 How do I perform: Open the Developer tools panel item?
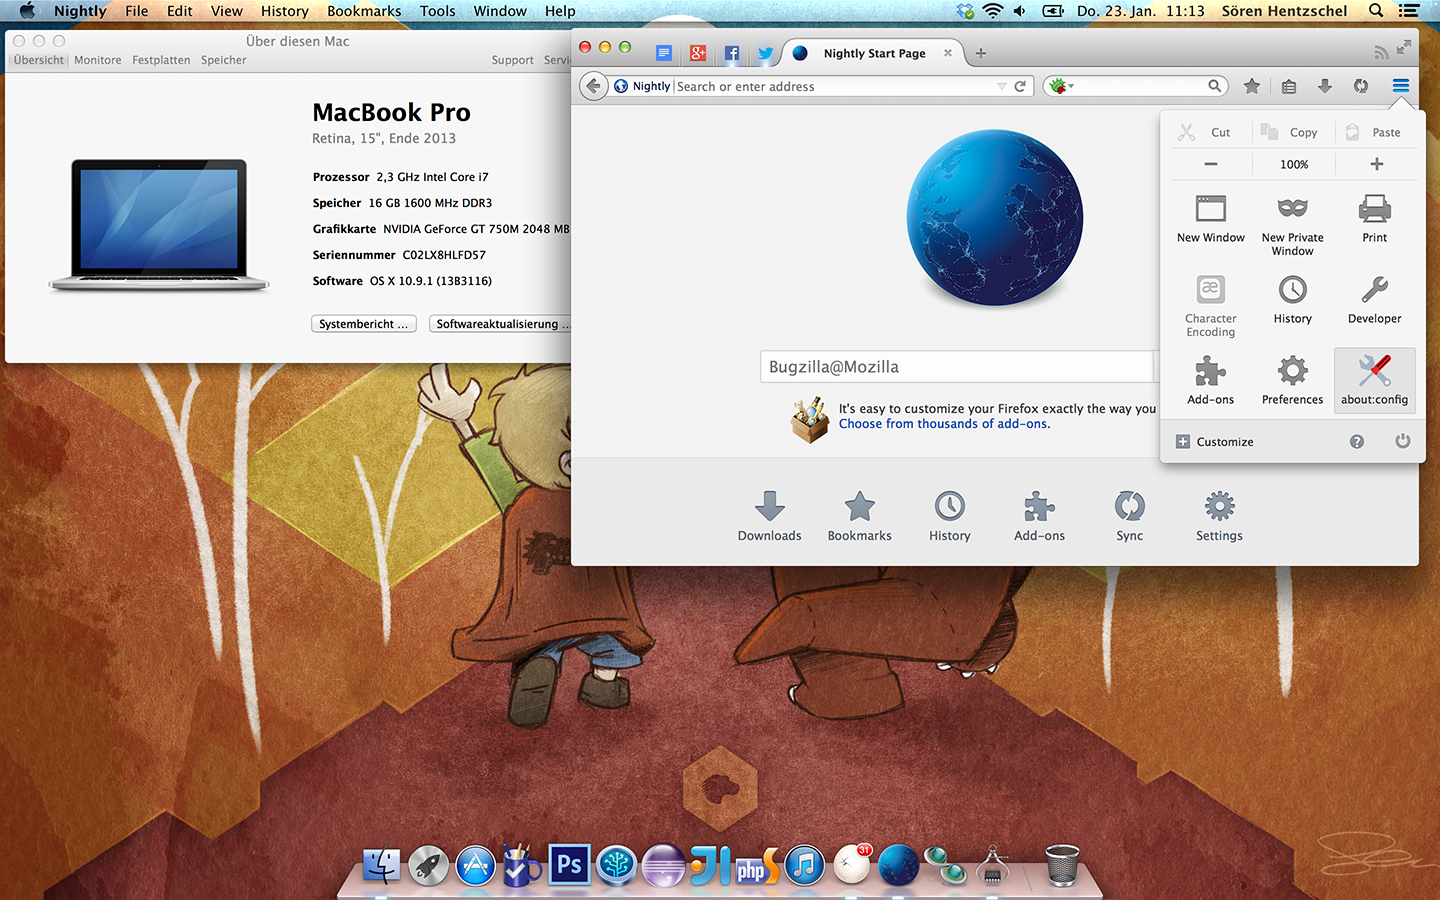pos(1374,300)
